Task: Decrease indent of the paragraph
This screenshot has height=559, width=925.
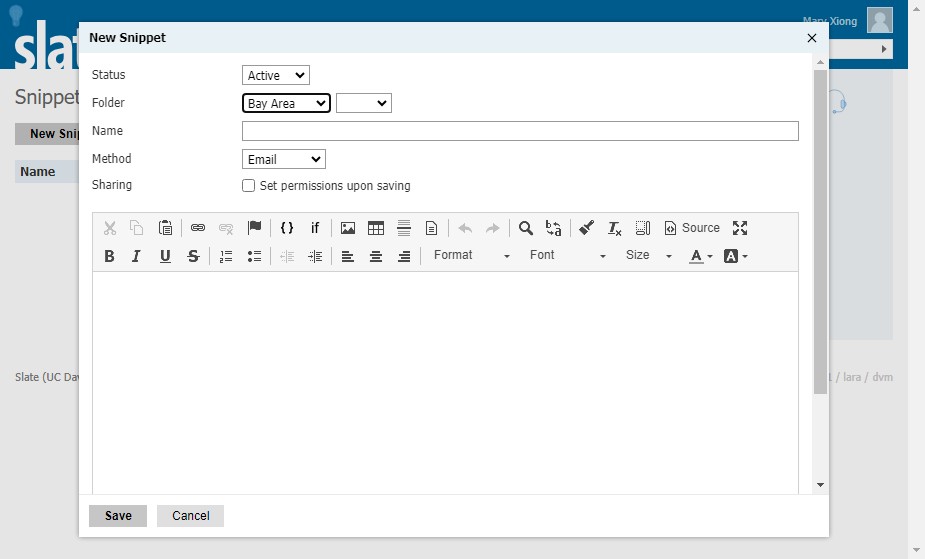Action: pos(287,256)
